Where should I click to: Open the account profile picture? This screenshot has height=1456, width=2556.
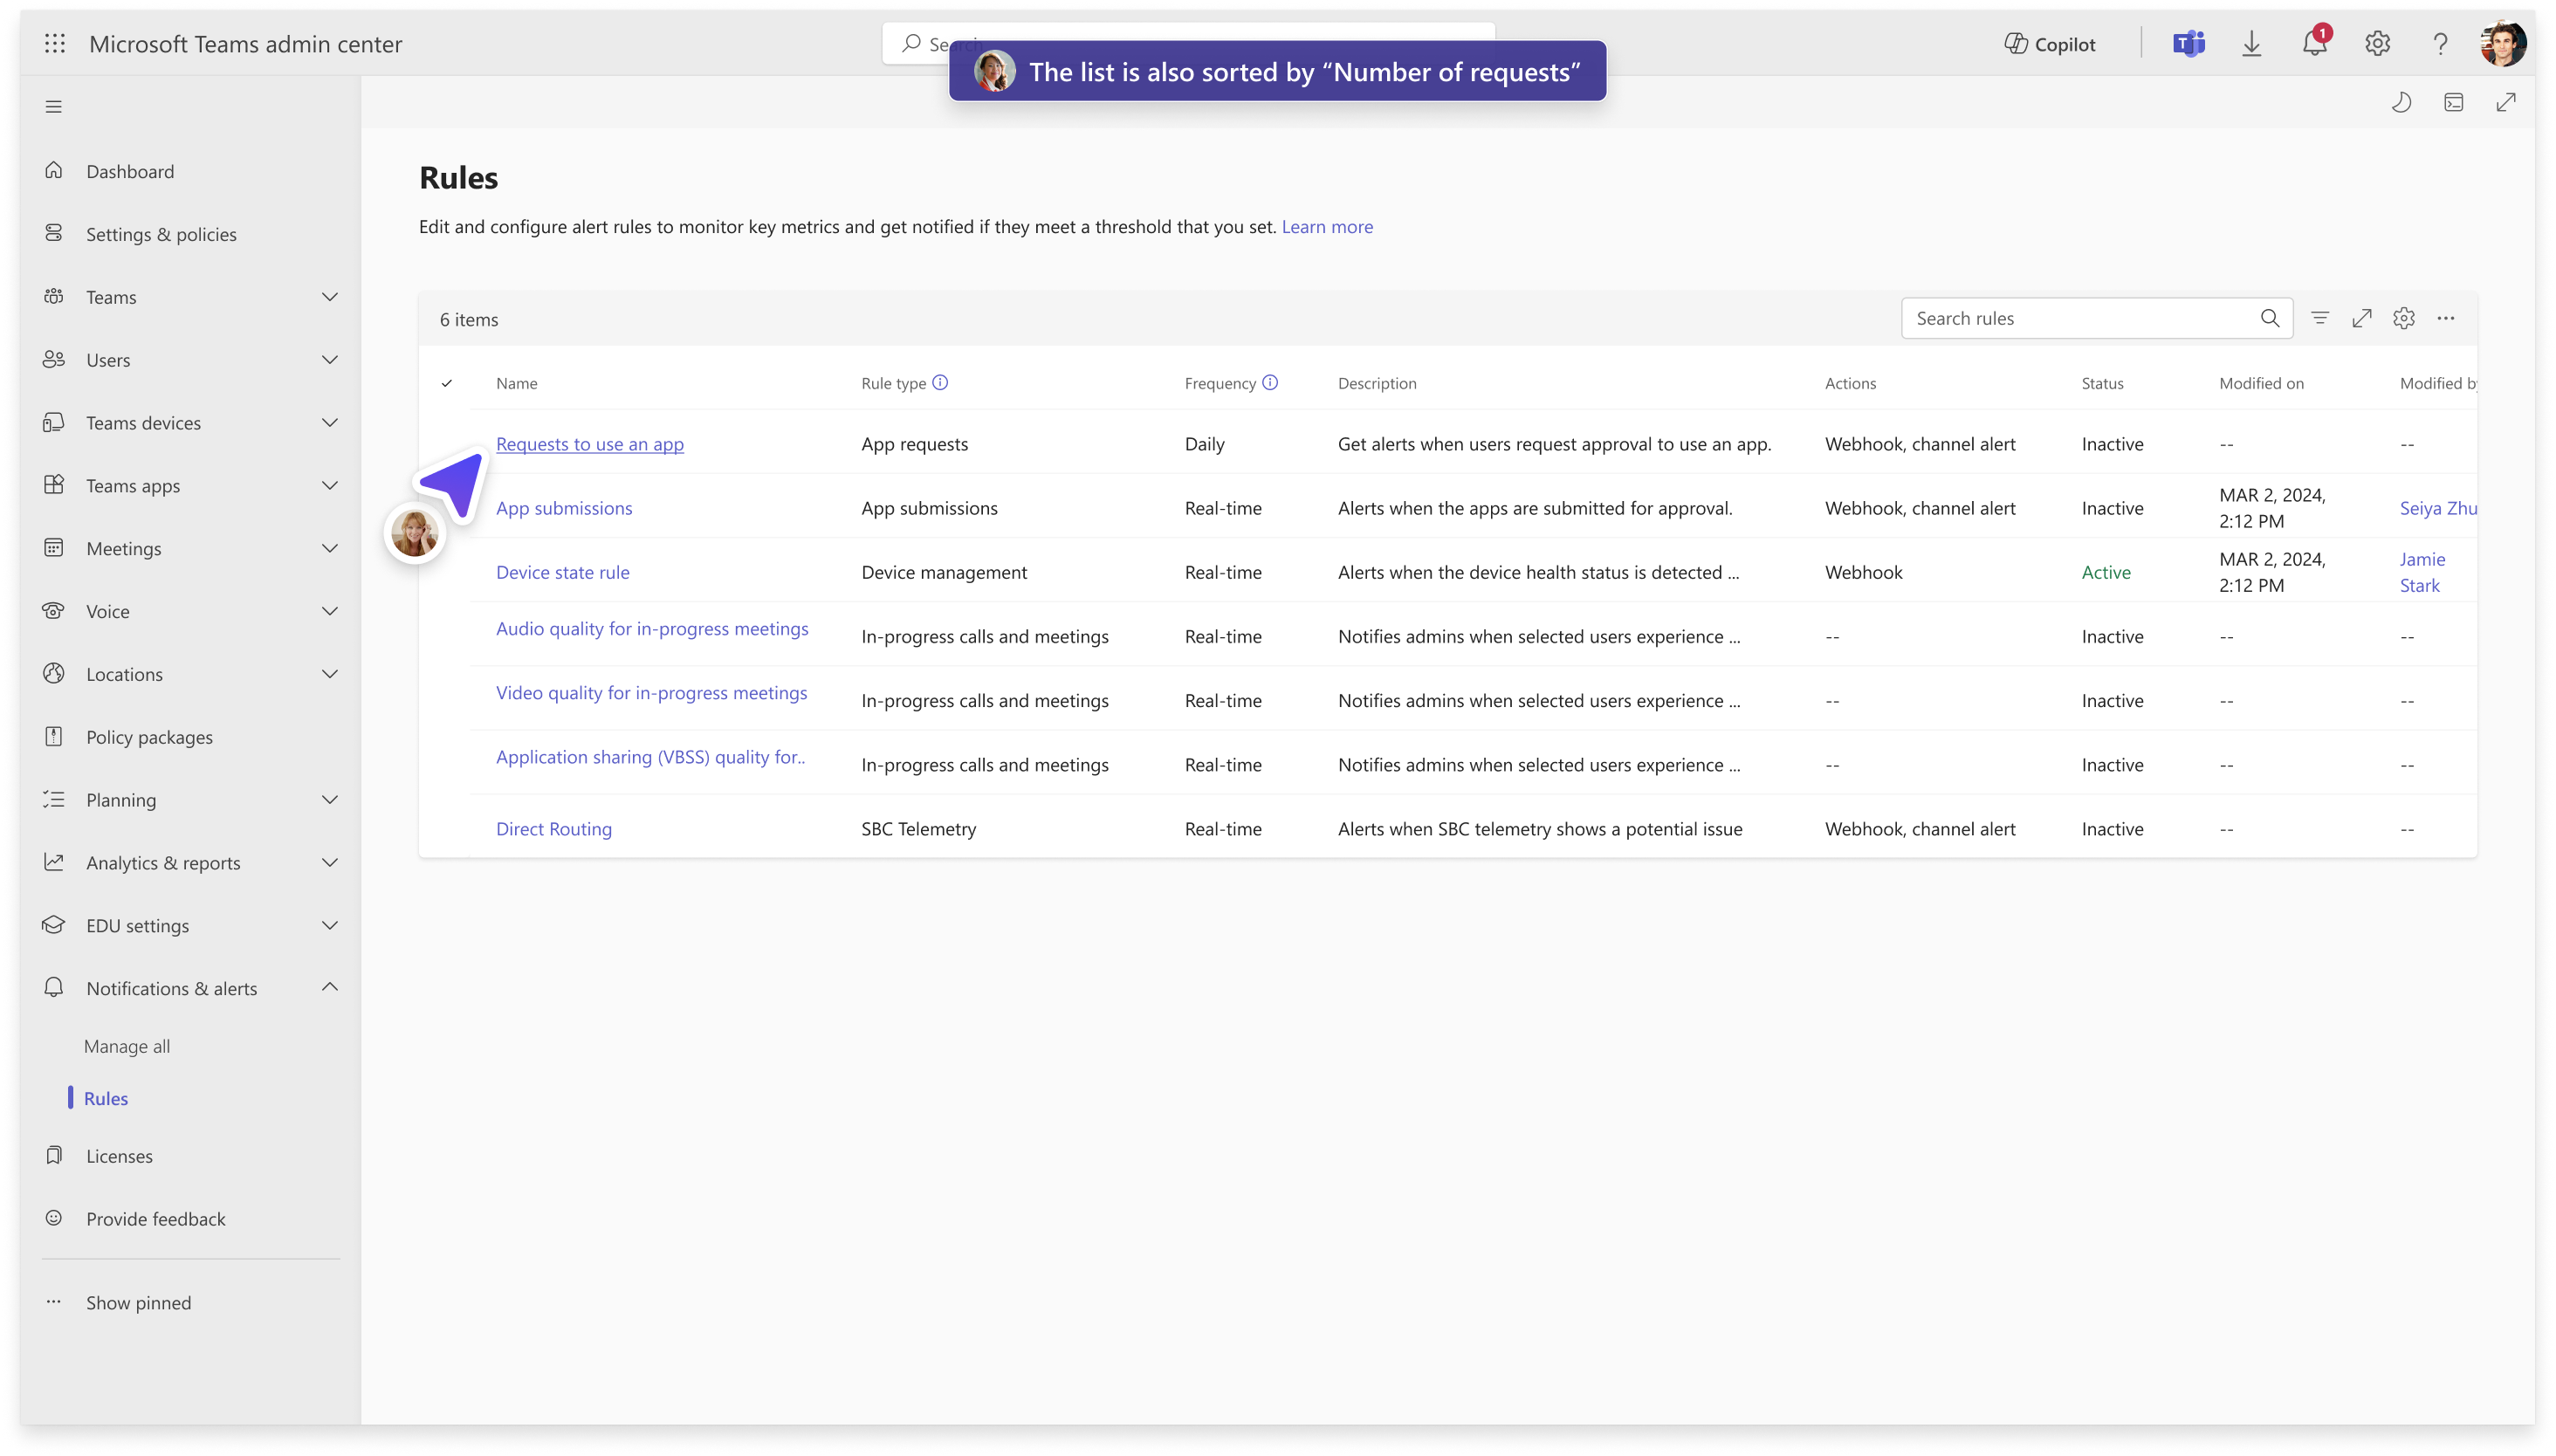[2504, 43]
